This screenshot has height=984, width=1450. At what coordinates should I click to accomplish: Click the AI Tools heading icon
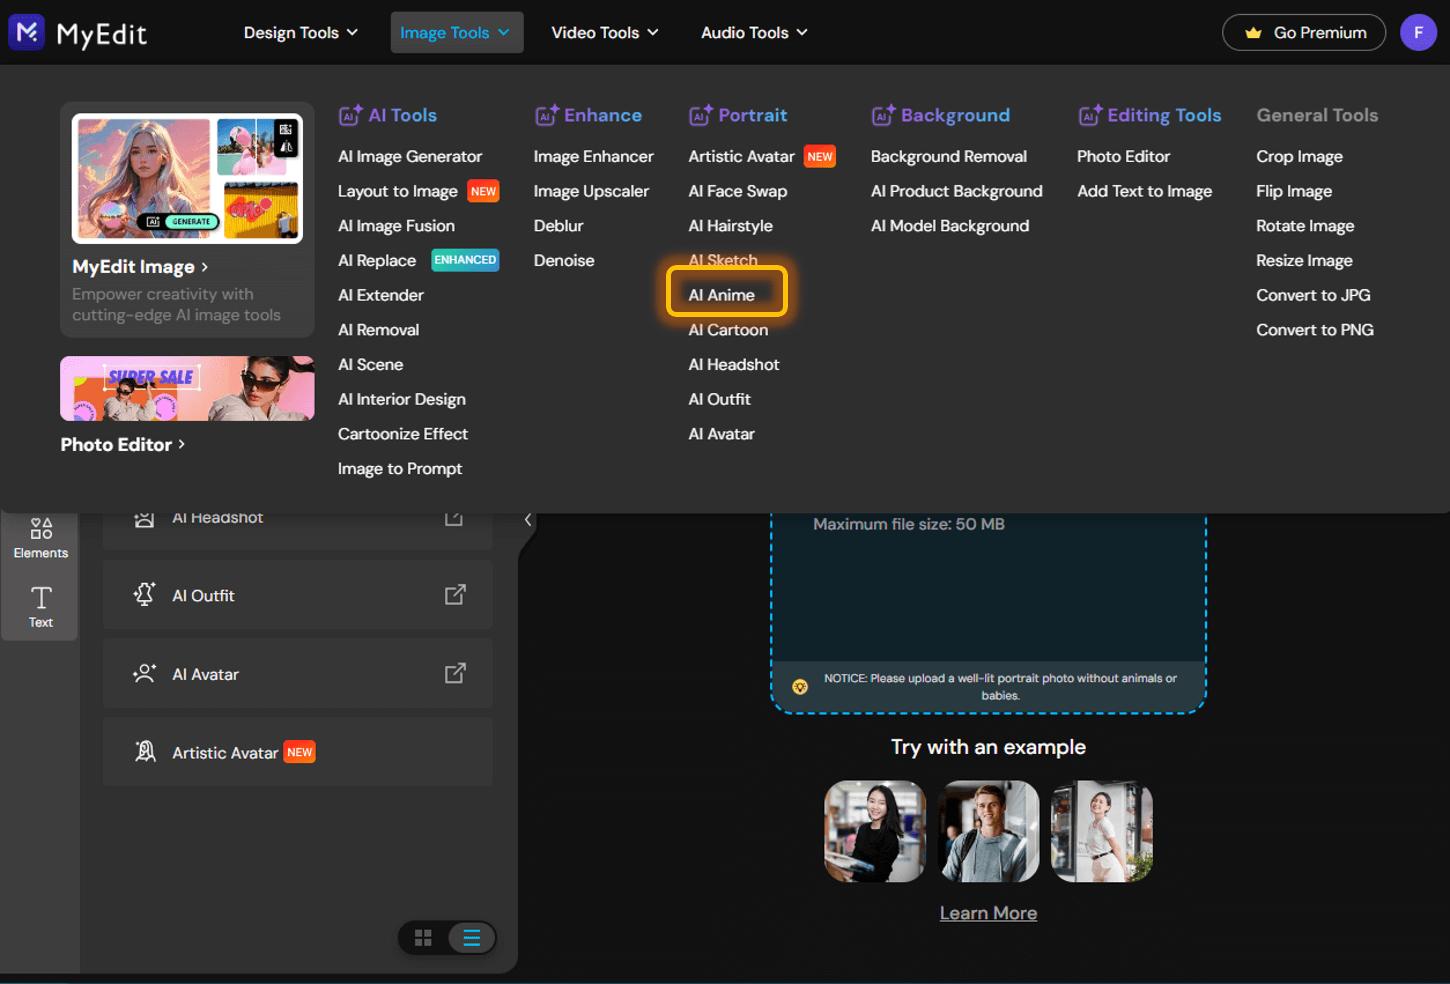350,115
